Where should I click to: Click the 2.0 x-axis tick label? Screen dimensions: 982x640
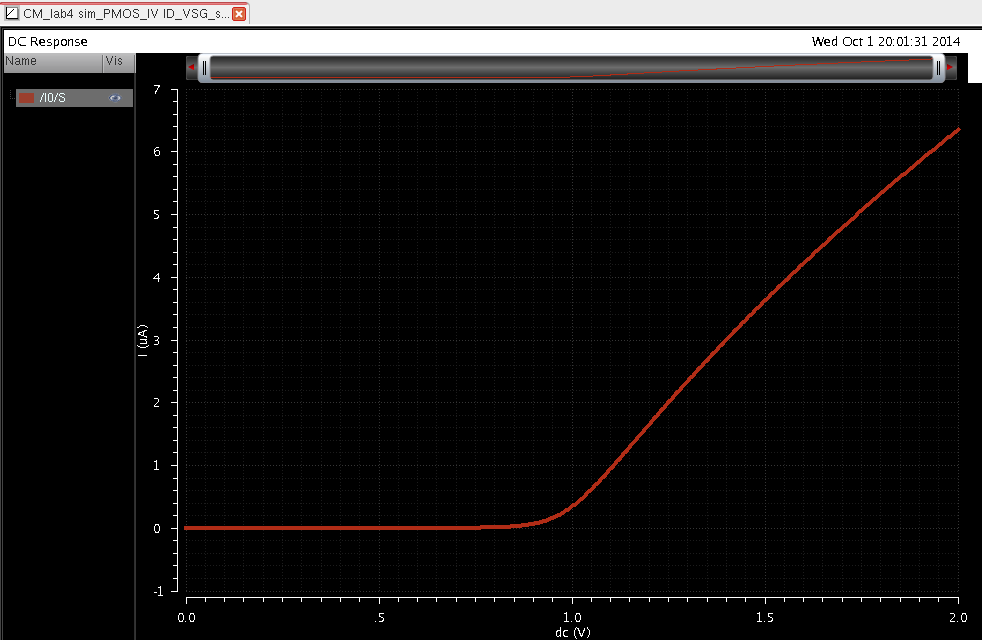click(x=958, y=617)
